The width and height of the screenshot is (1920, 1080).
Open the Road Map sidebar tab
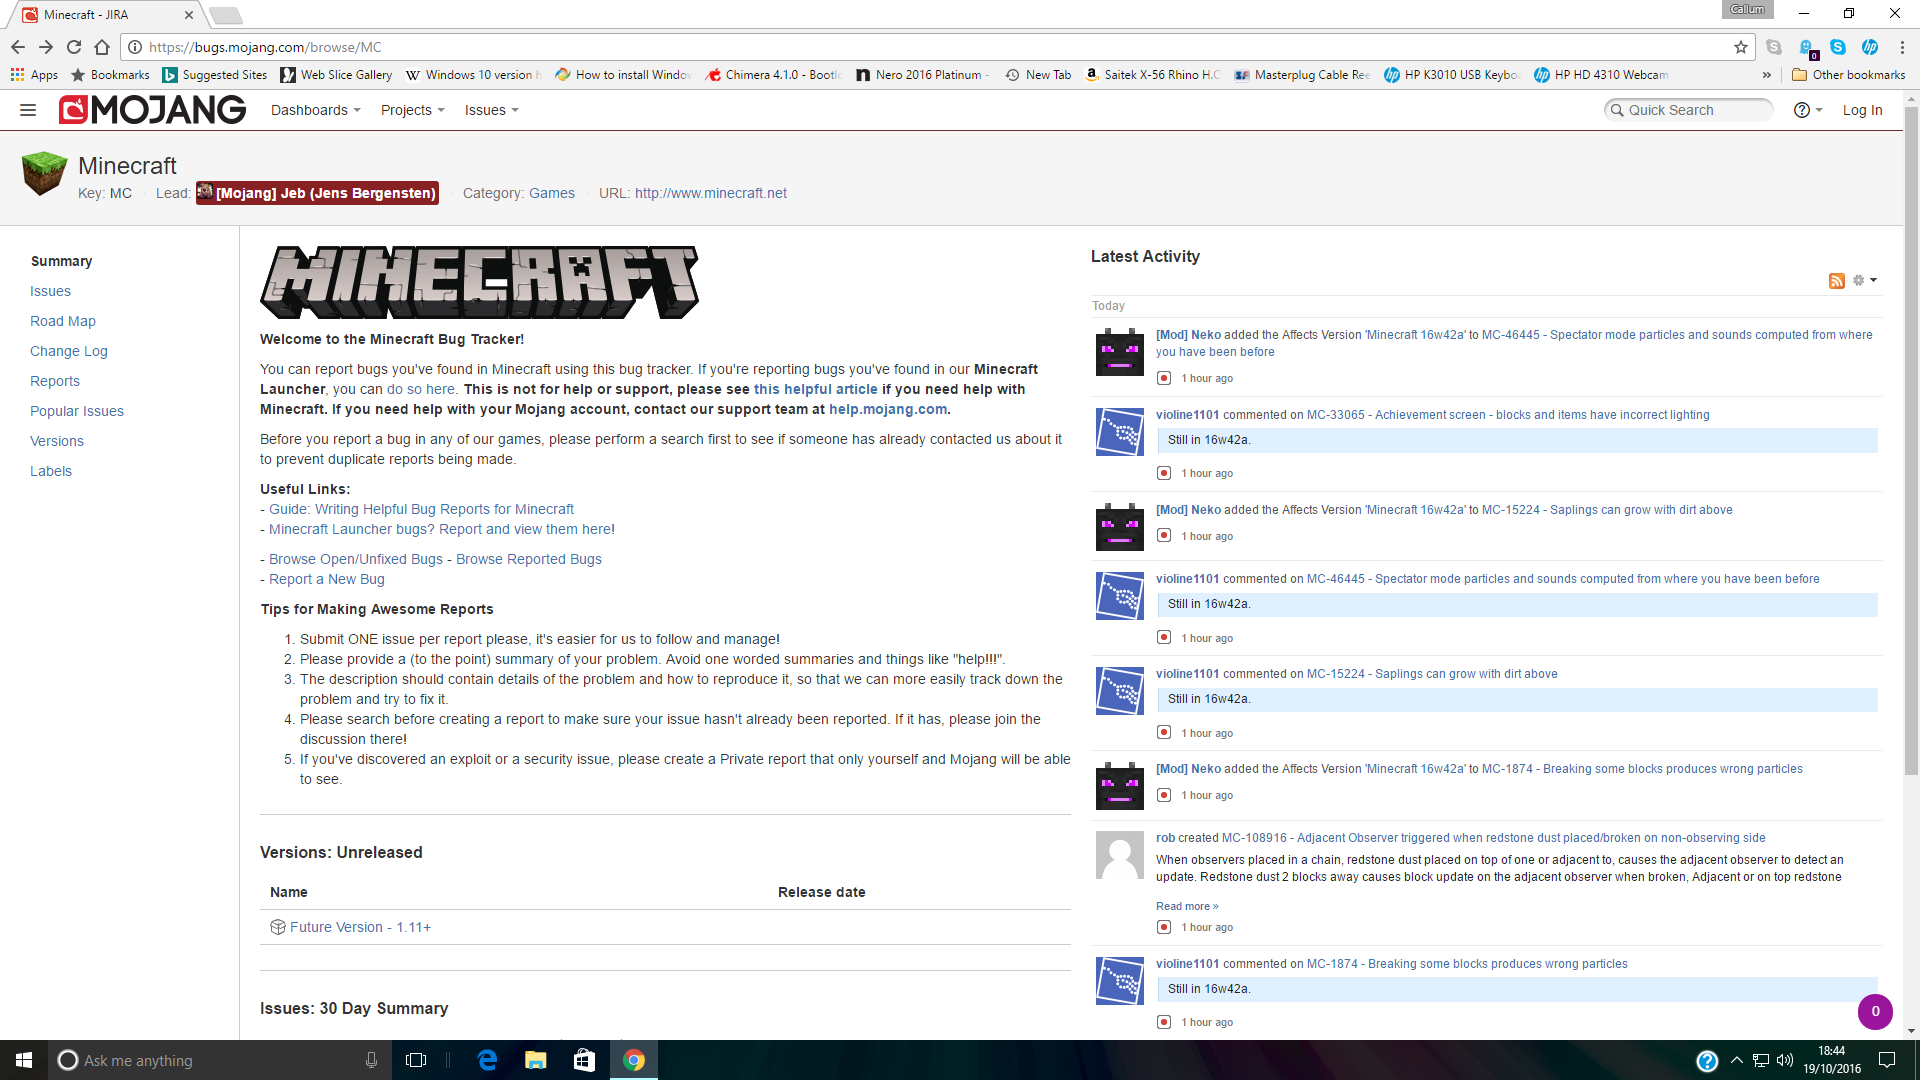[63, 321]
